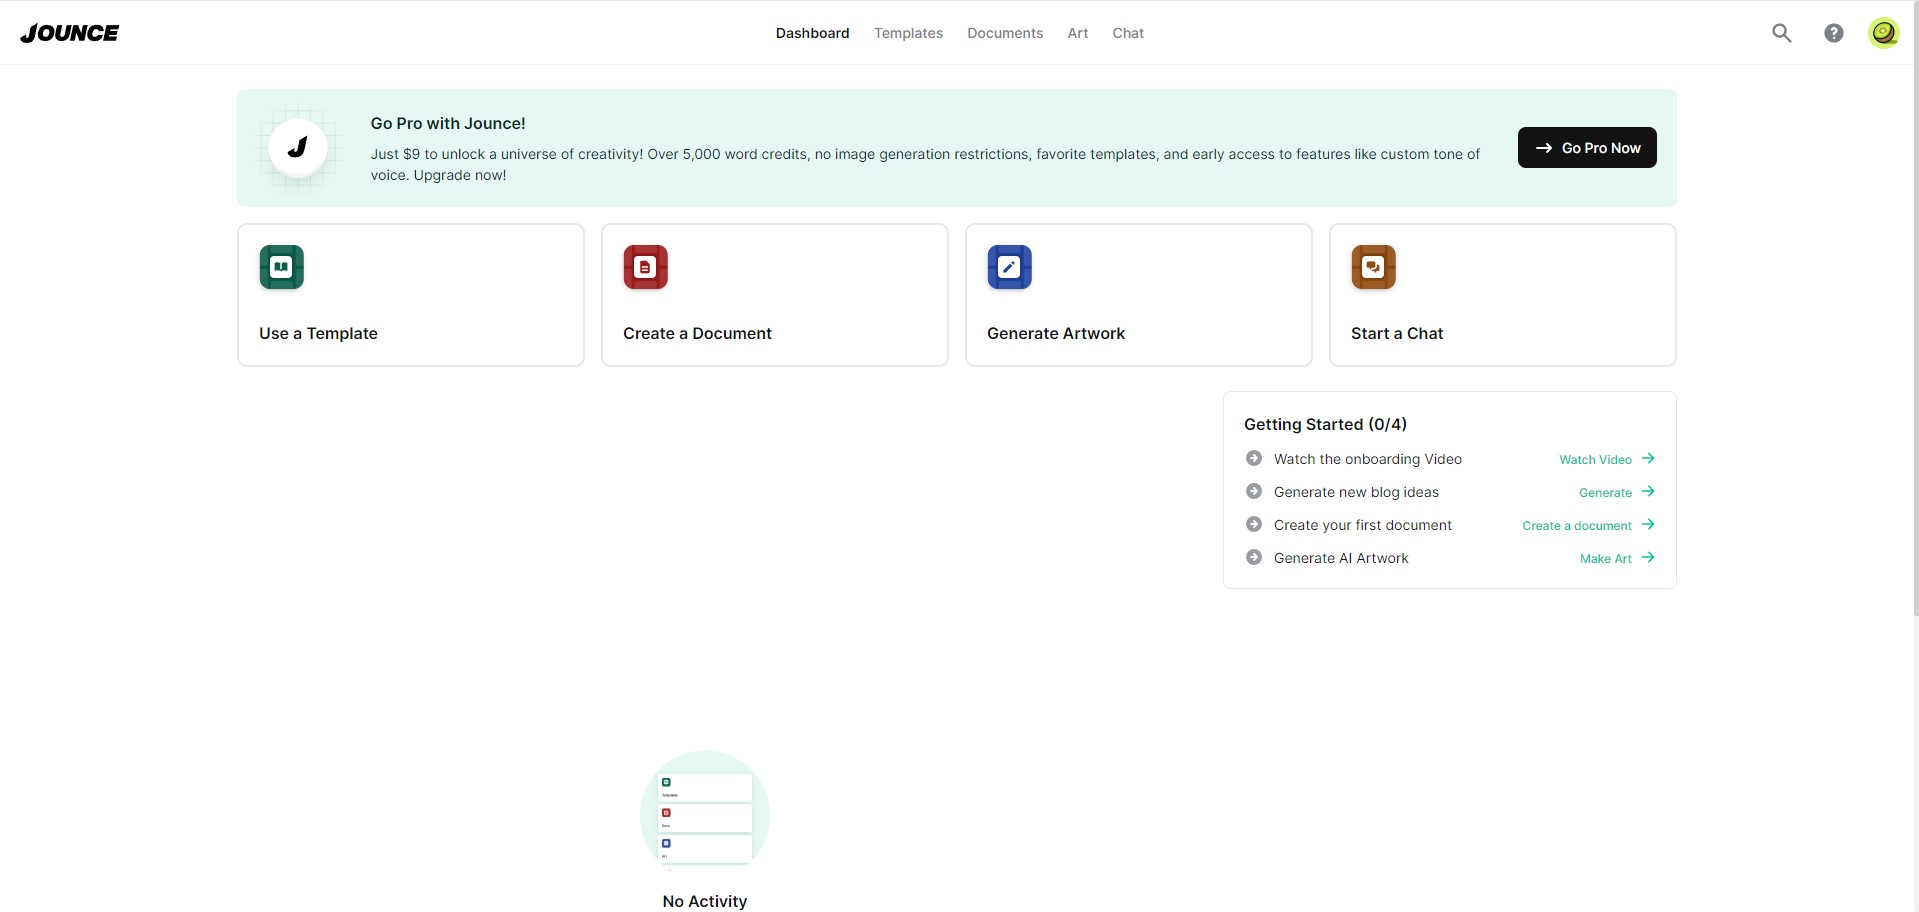Click the help question mark icon
The width and height of the screenshot is (1919, 912).
(1833, 33)
